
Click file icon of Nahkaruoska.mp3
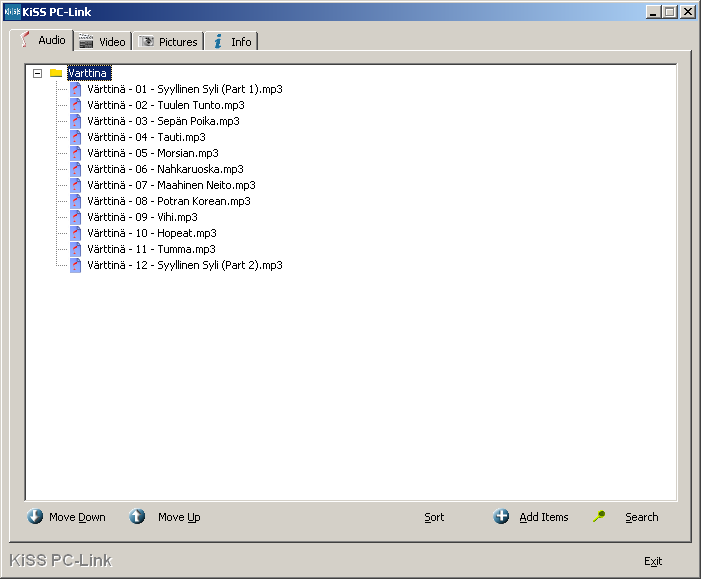click(76, 169)
